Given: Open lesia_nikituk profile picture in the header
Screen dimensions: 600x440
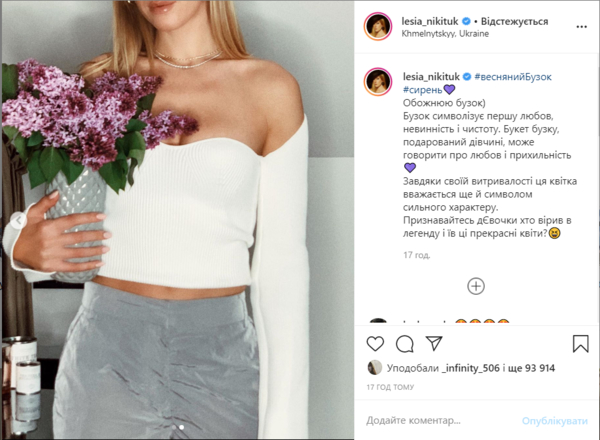Looking at the screenshot, I should click(x=378, y=25).
